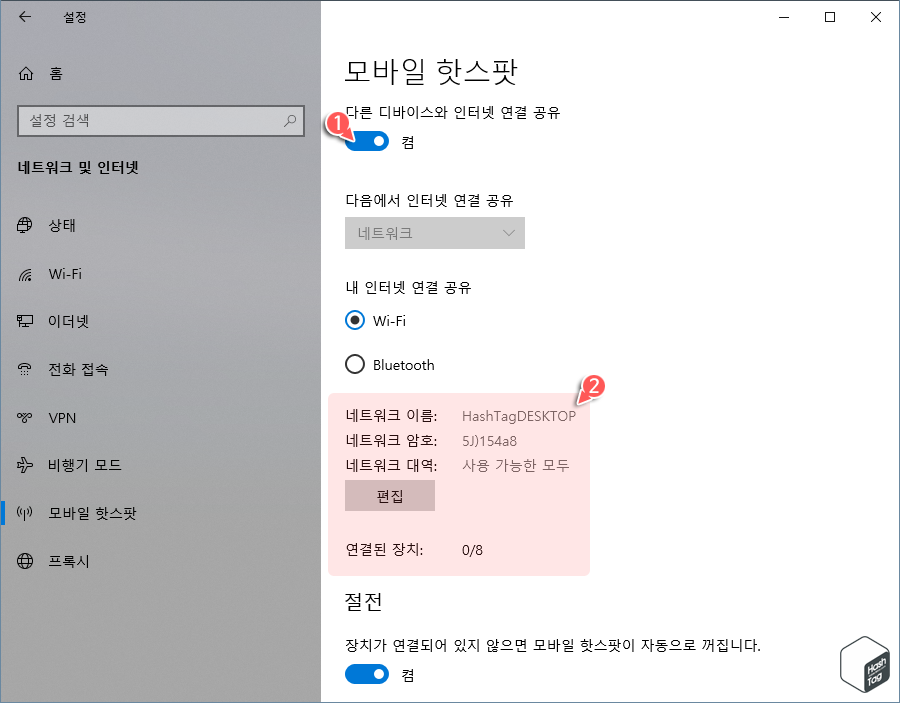Click the back arrow to previous page
This screenshot has width=900, height=703.
tap(23, 17)
